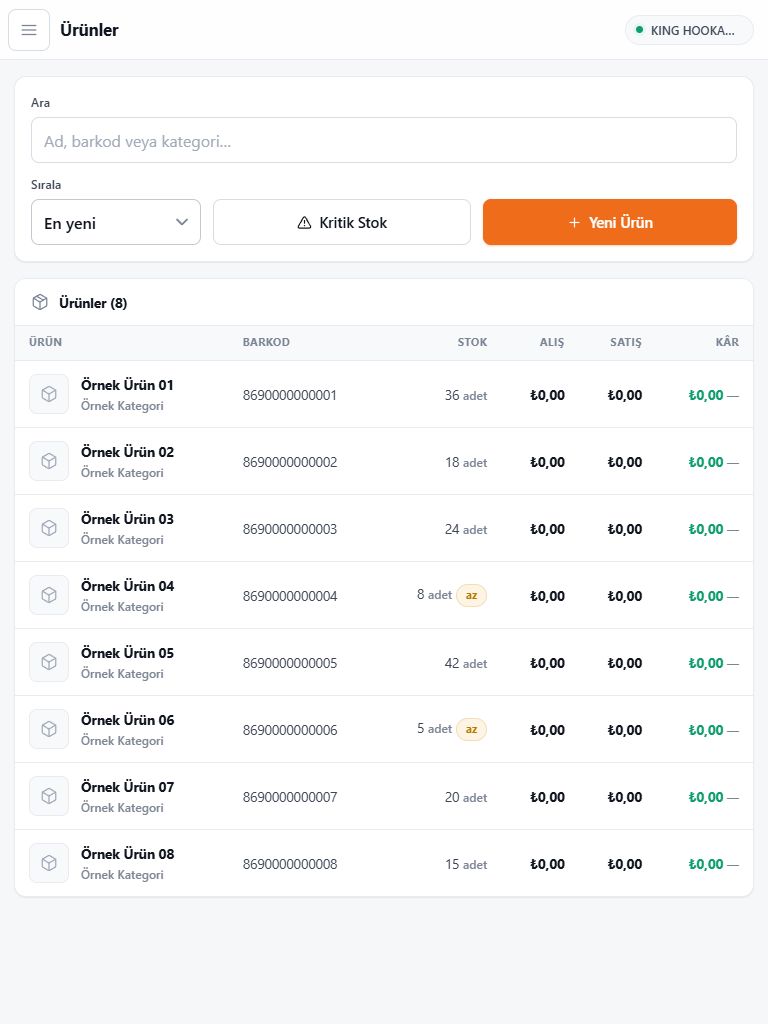Sort by the STOK column header
Viewport: 768px width, 1024px height.
[x=472, y=342]
